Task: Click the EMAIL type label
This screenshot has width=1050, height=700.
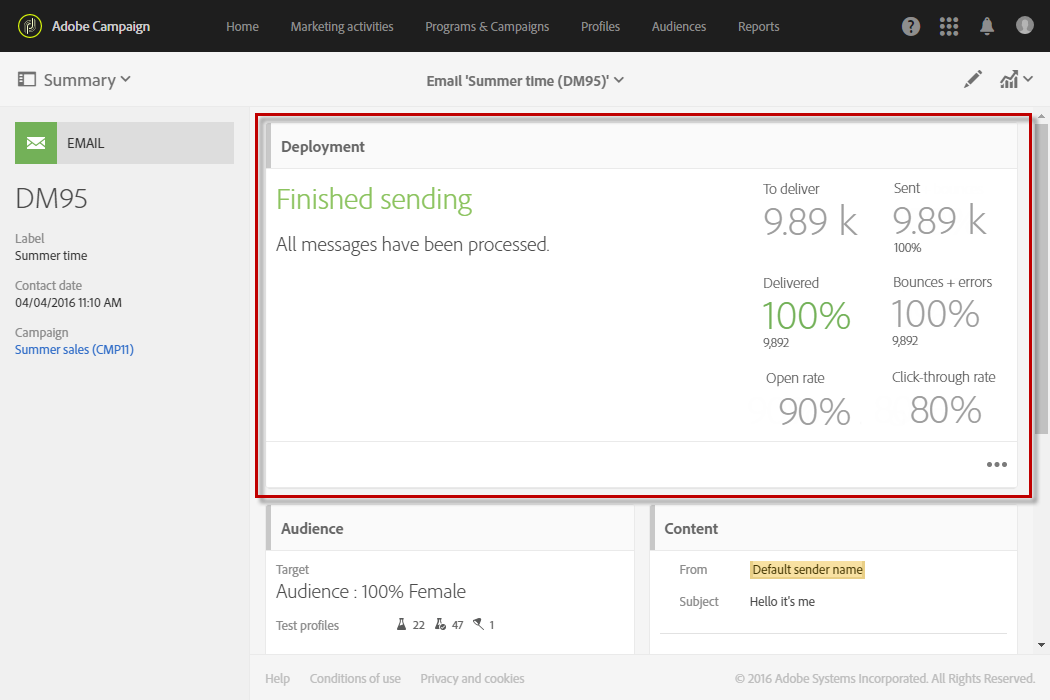Action: point(86,143)
